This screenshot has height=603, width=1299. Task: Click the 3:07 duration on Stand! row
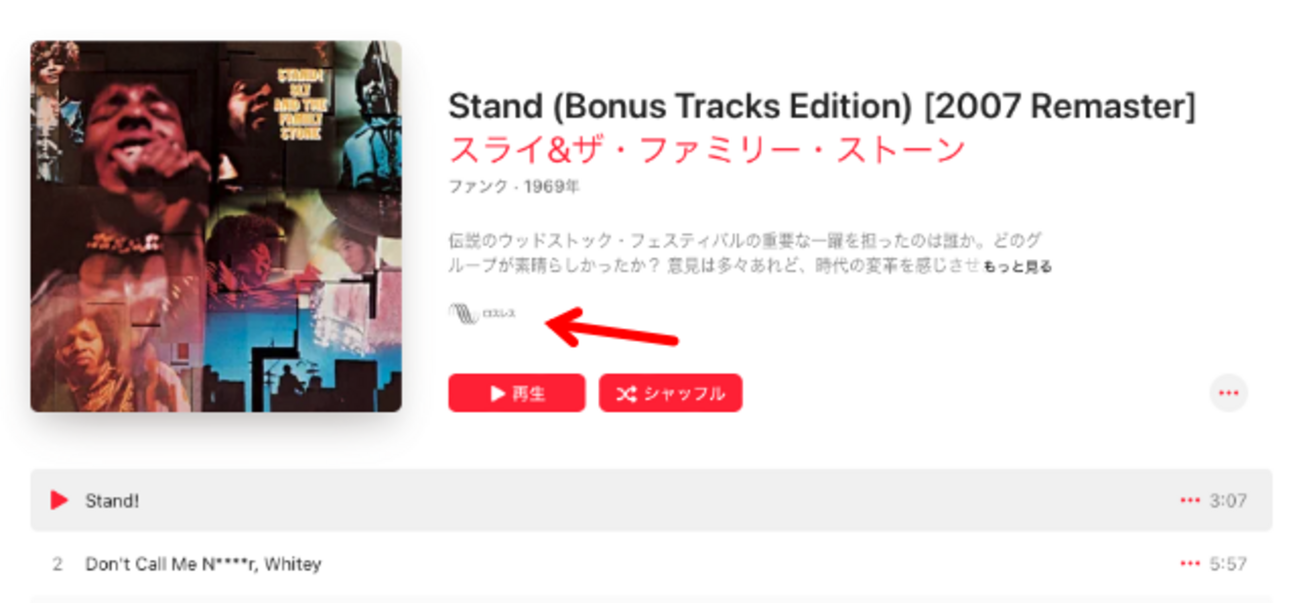coord(1228,500)
